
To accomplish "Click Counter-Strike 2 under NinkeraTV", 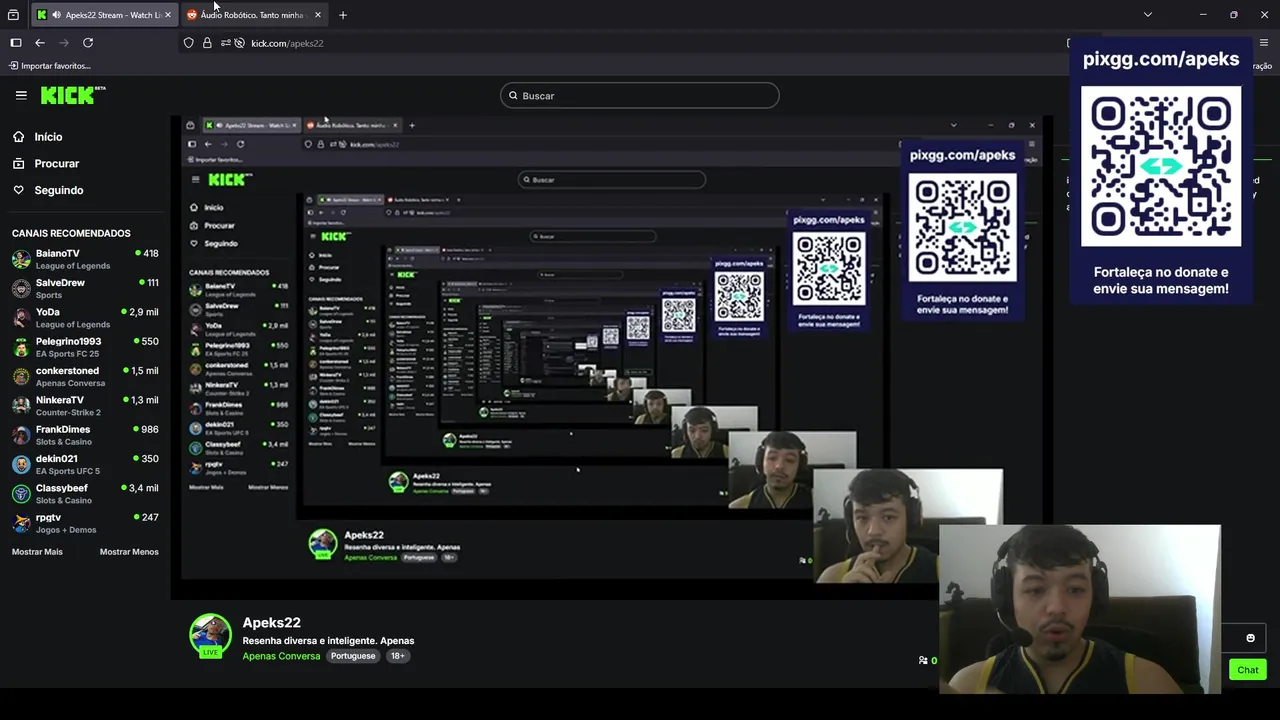I will 68,413.
